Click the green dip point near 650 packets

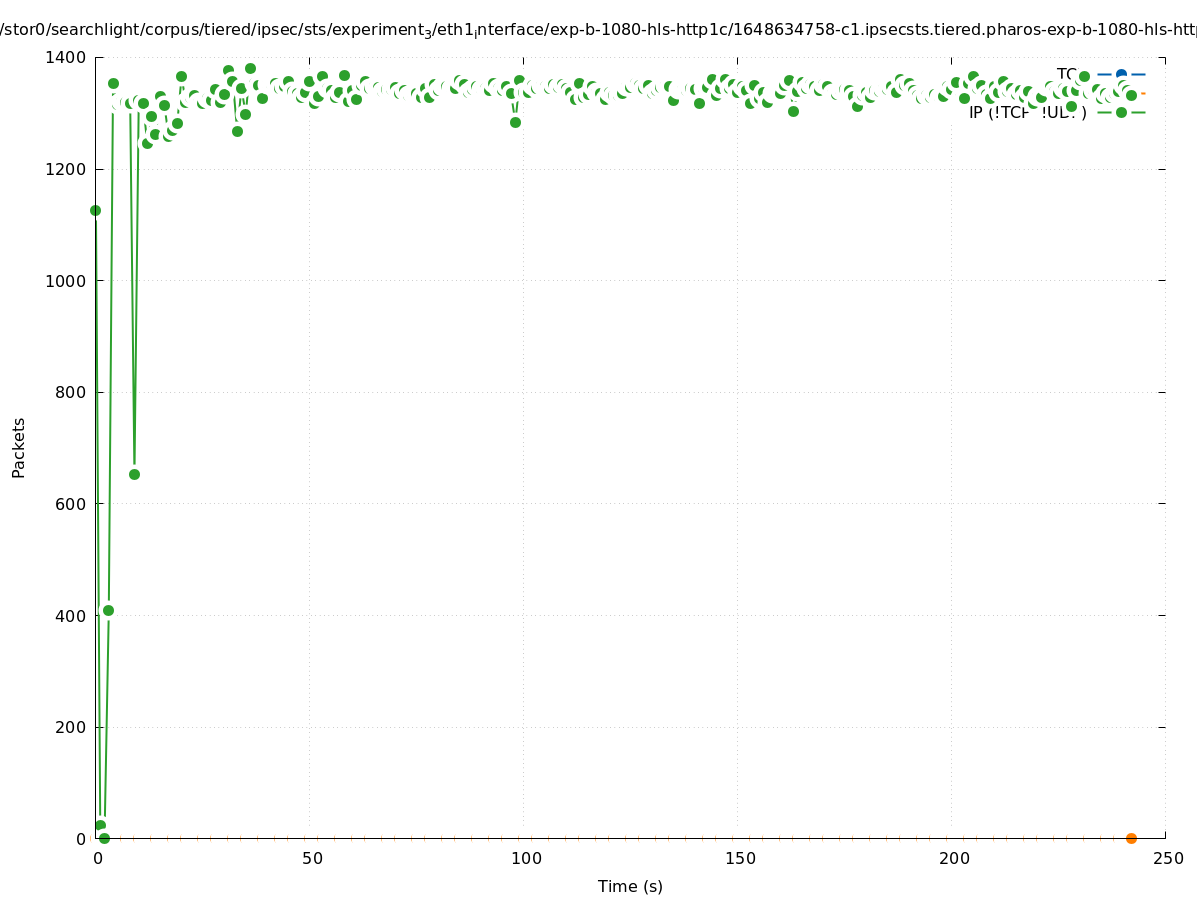click(x=134, y=474)
